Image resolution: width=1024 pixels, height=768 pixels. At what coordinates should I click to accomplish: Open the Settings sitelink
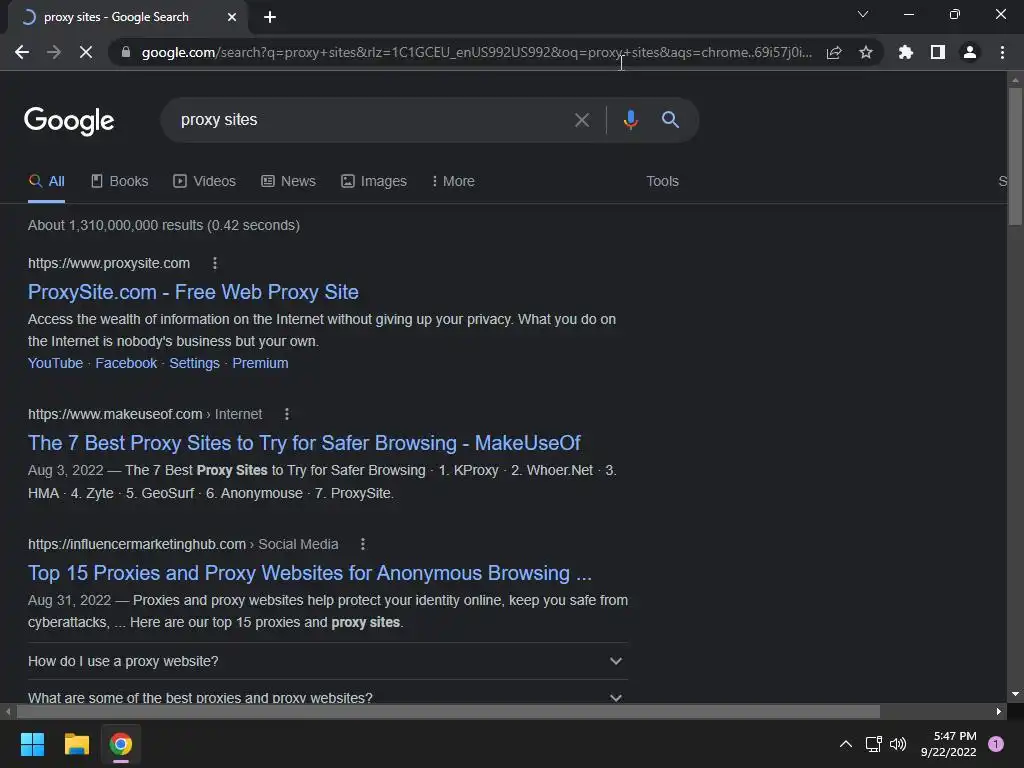[195, 363]
